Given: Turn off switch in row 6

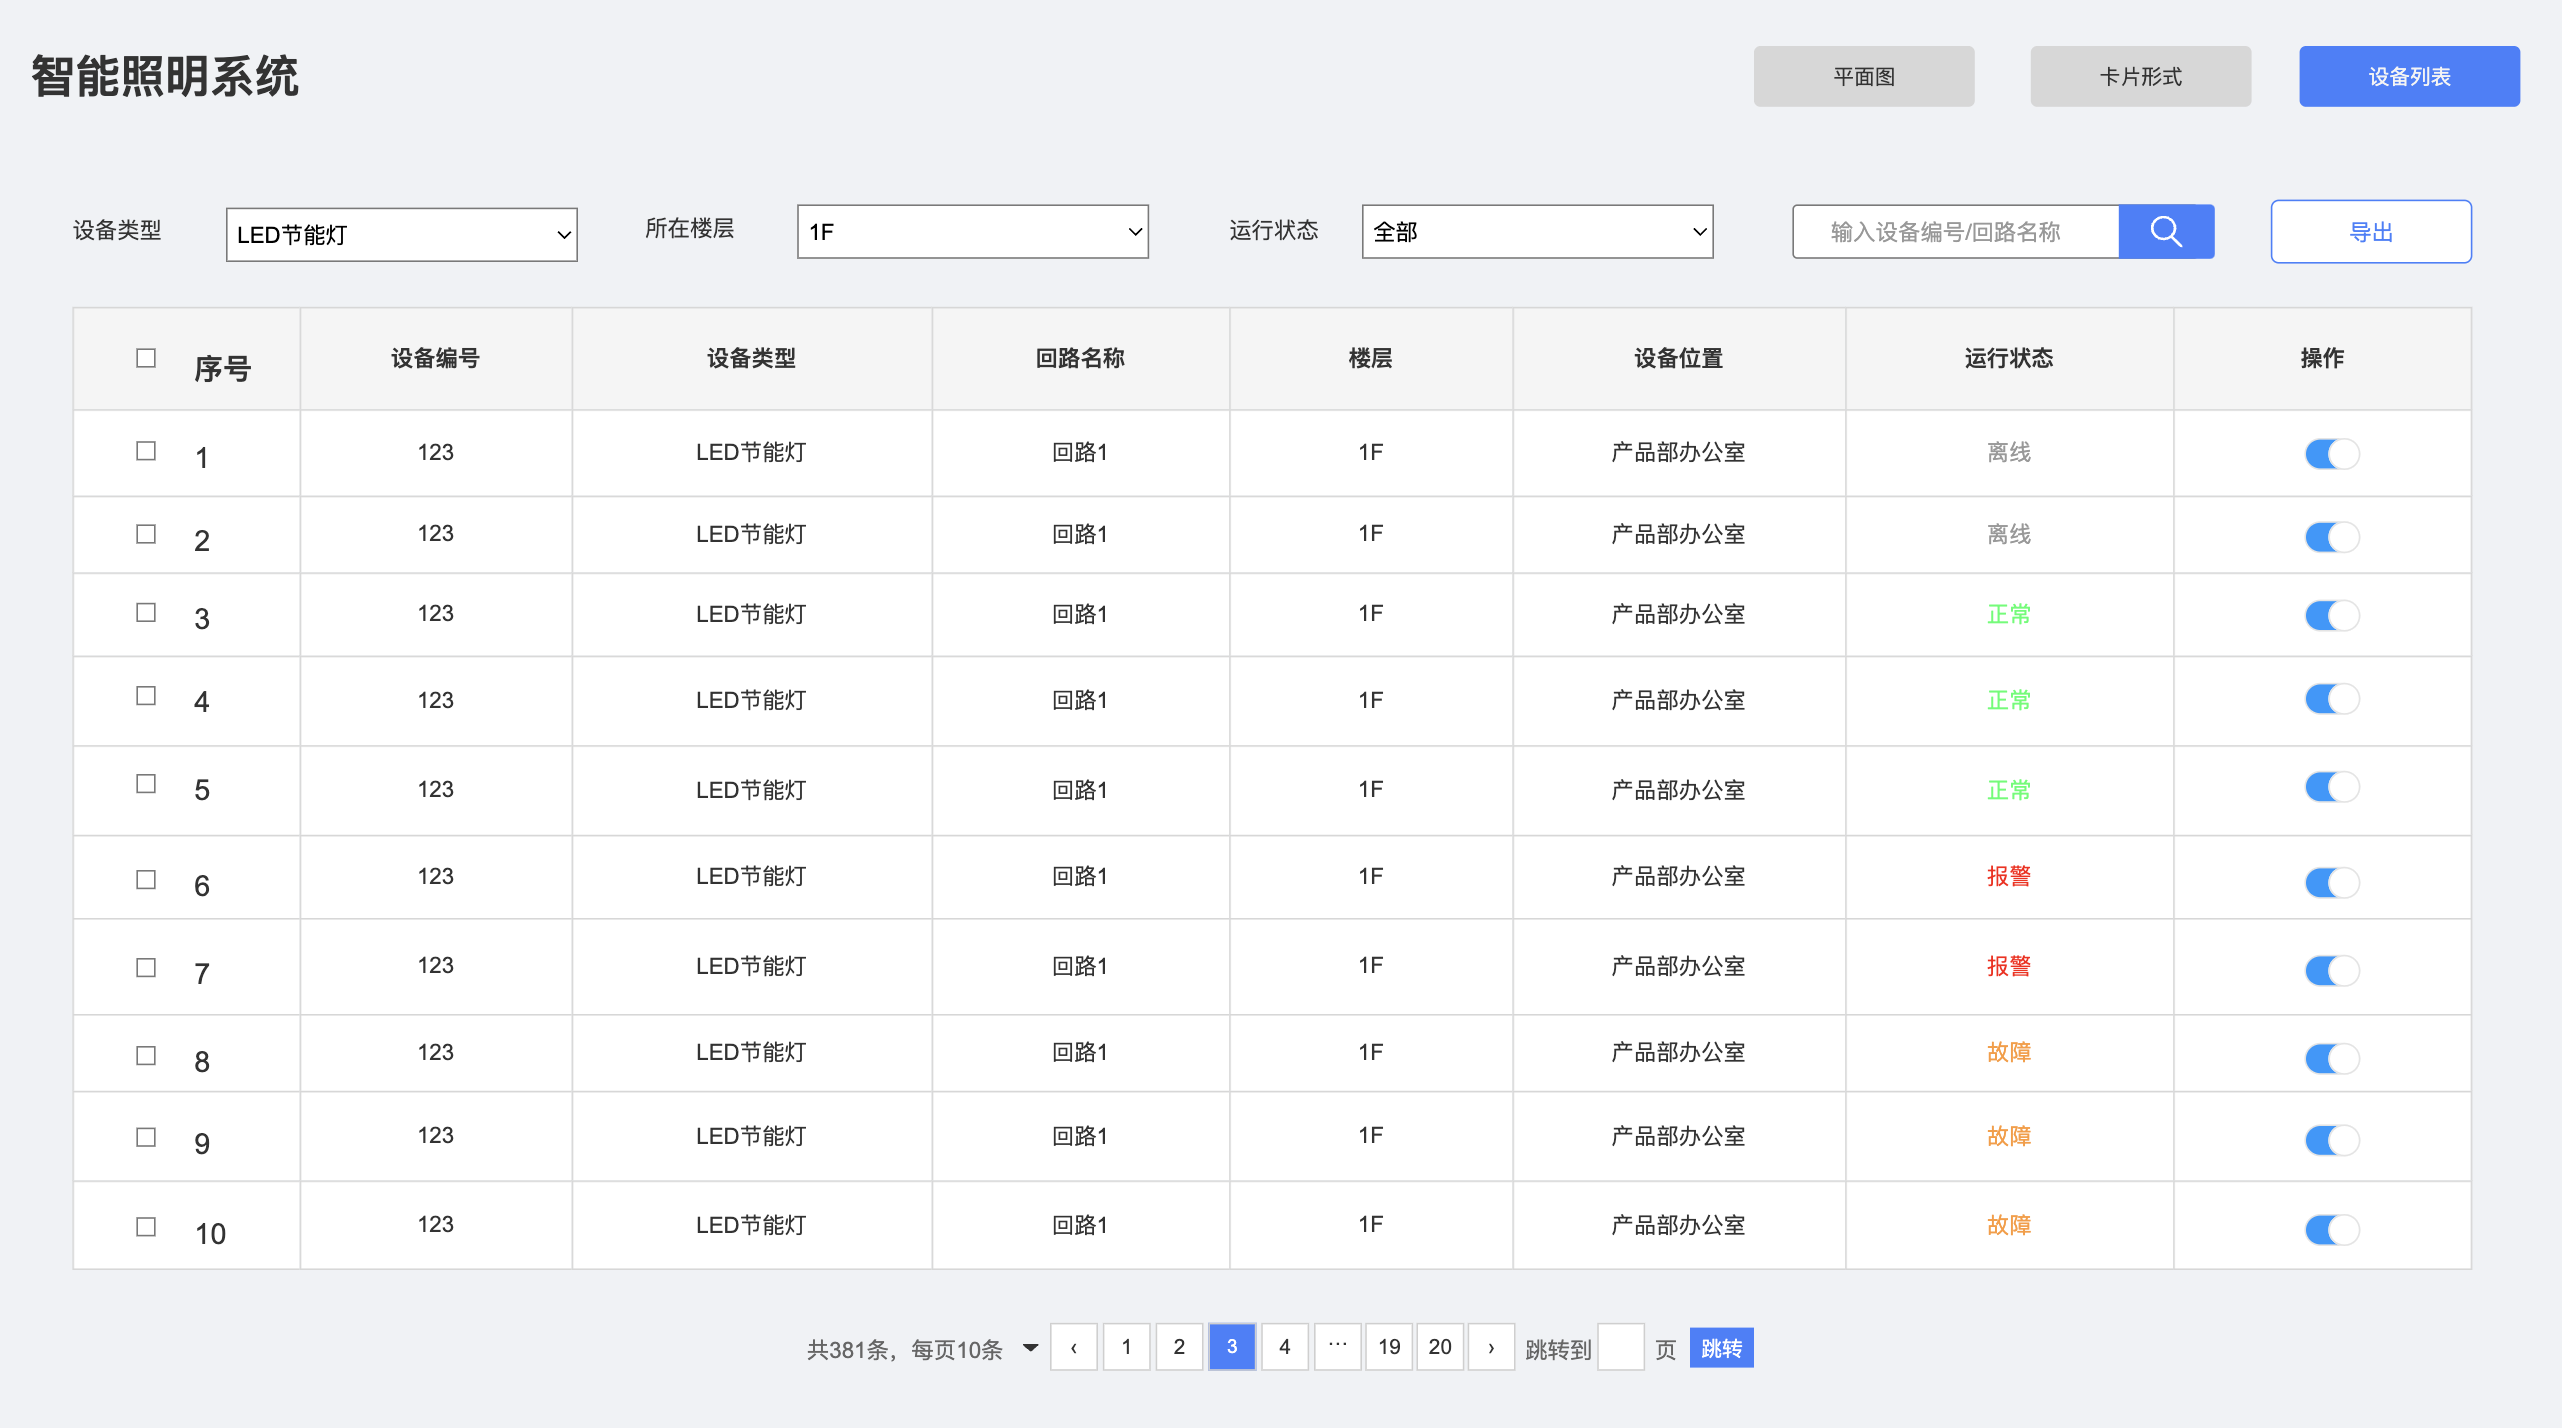Looking at the screenshot, I should tap(2331, 882).
